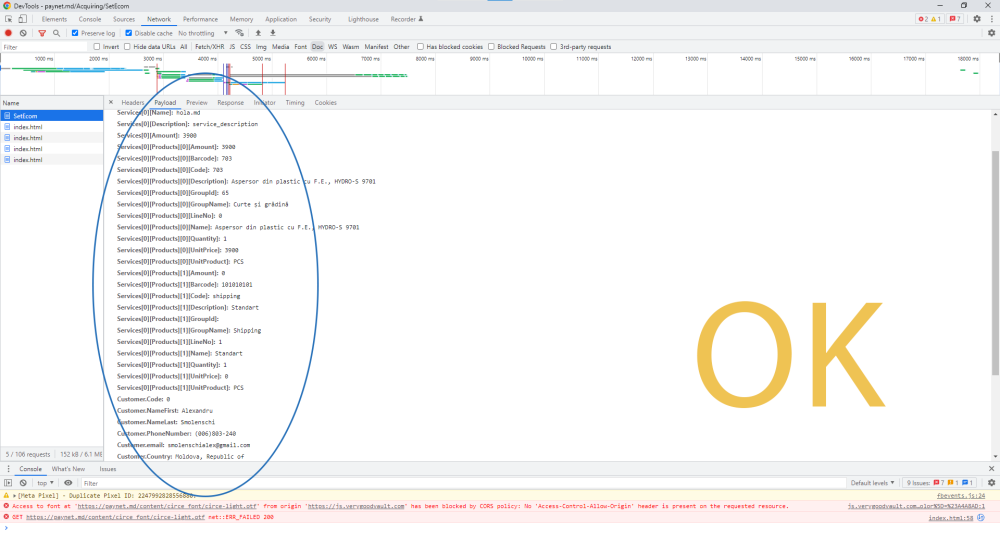Clear the network log

coord(23,33)
